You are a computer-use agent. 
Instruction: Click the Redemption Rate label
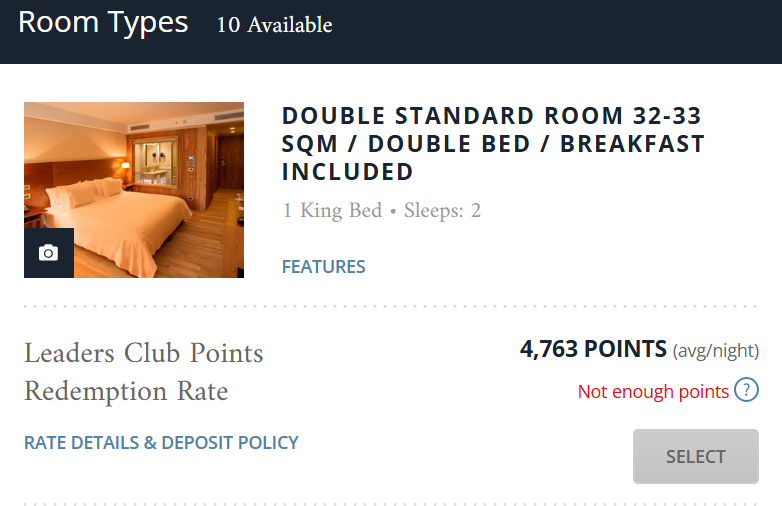[x=126, y=391]
